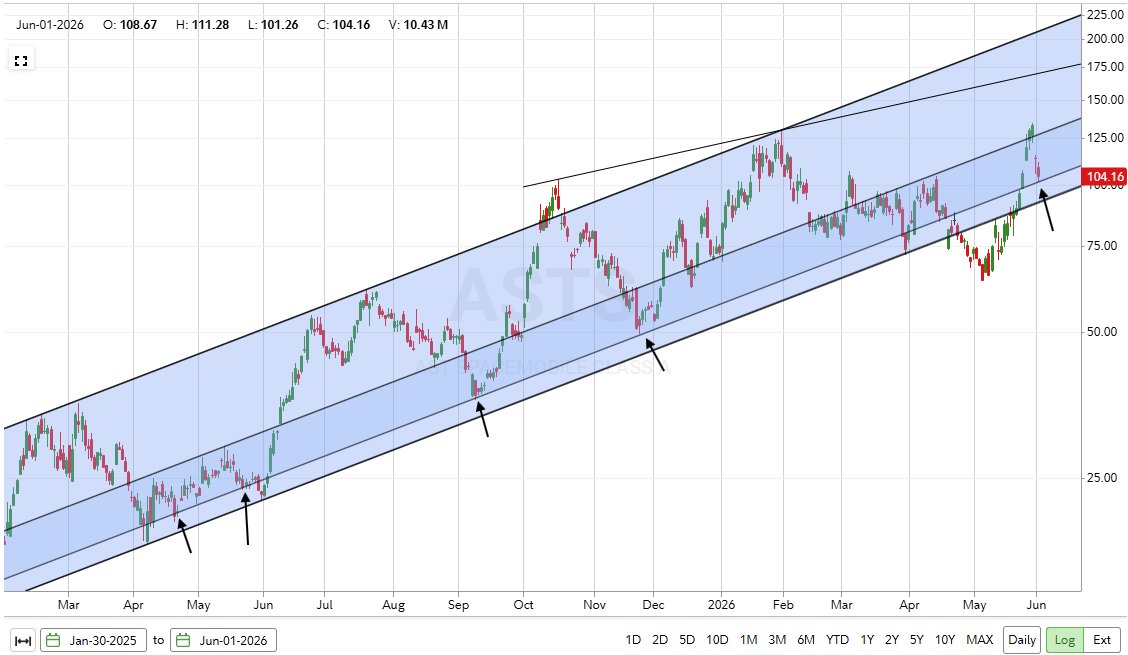Click the 150.00 price axis label
The height and width of the screenshot is (655, 1128).
(1105, 100)
